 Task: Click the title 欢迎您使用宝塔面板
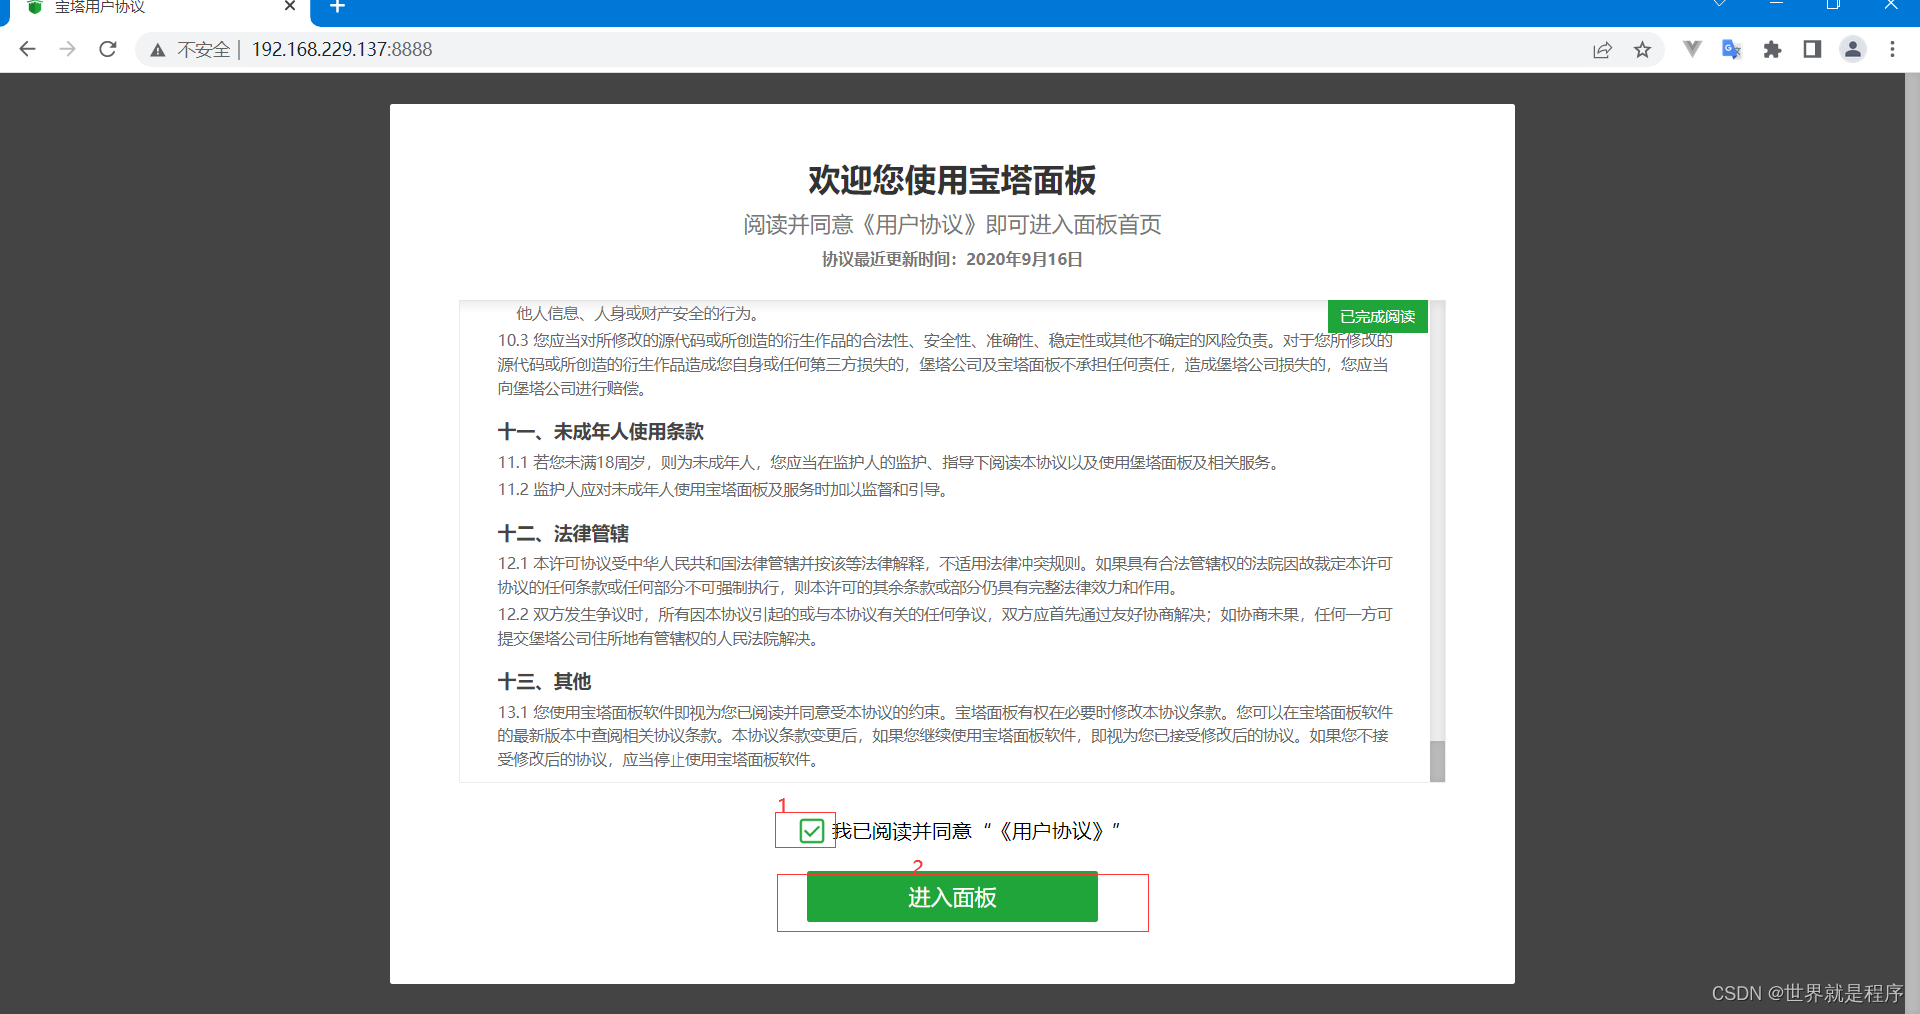coord(952,180)
